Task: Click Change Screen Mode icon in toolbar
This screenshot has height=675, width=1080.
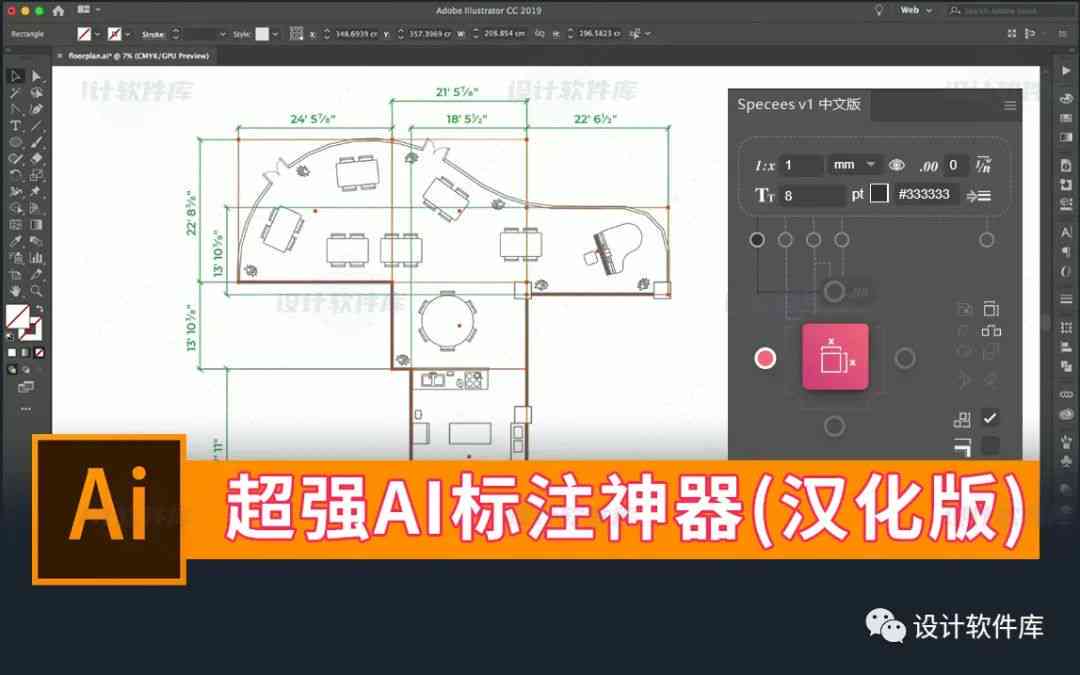Action: pos(26,387)
